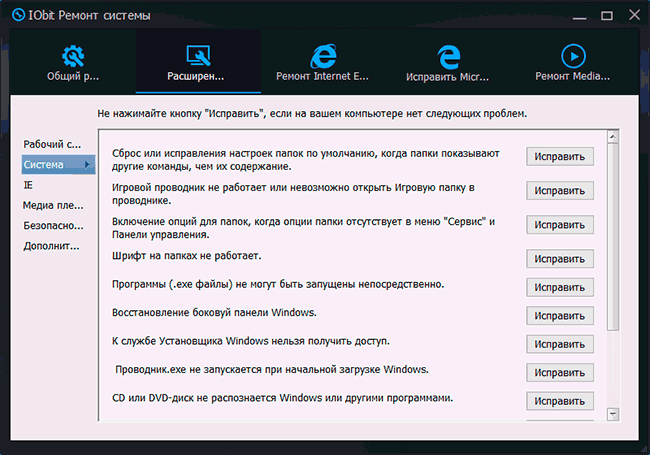
Task: Click the scrollbar down arrow
Action: pos(613,414)
